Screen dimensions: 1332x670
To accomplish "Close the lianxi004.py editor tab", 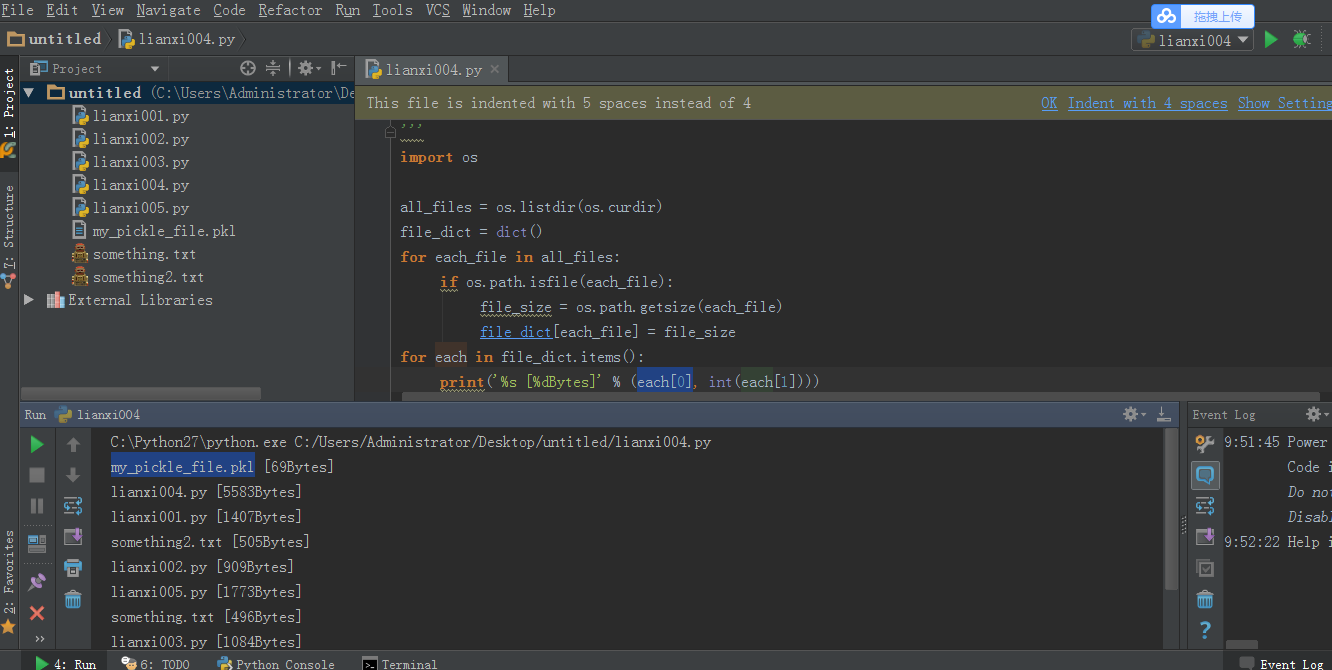I will pos(495,70).
